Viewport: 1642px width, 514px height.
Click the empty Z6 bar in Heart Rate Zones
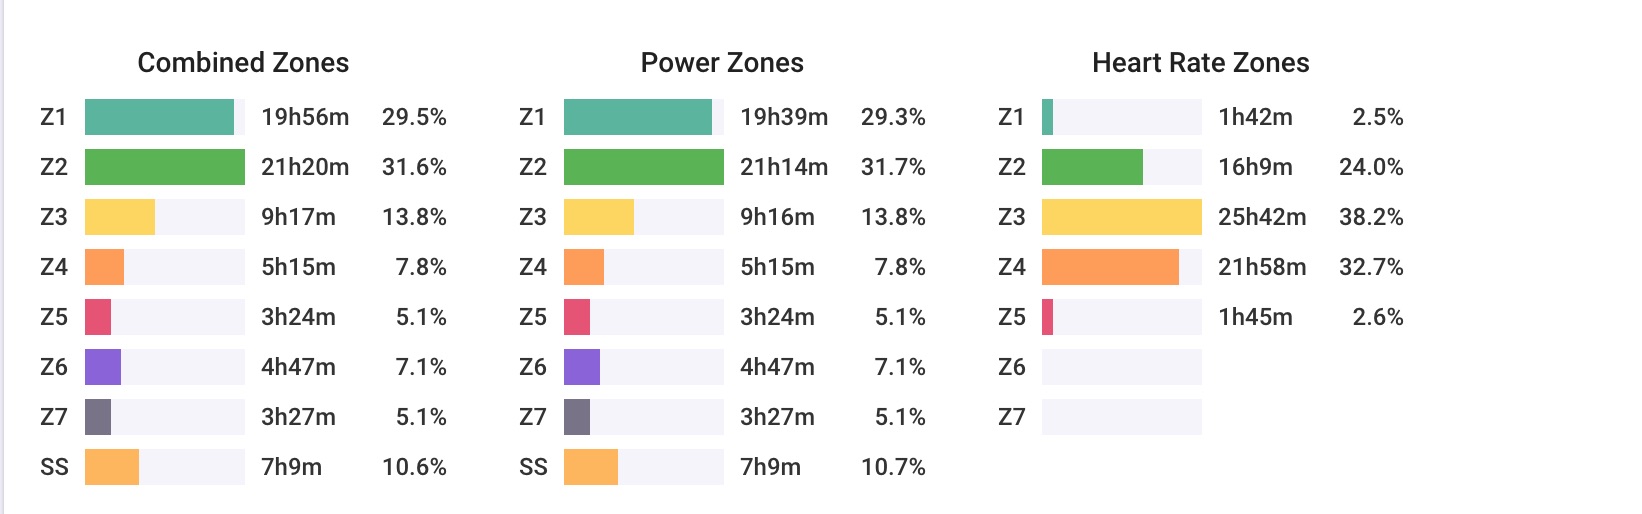point(1122,367)
